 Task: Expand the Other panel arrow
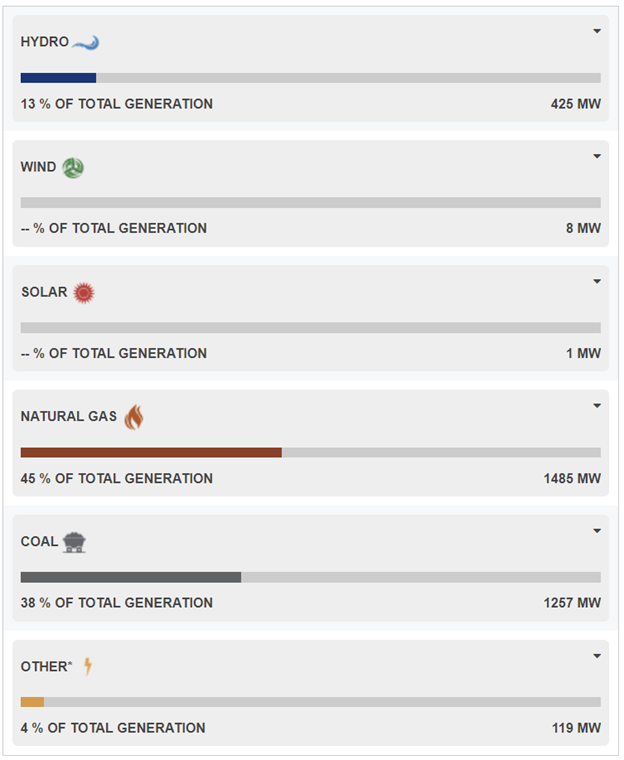point(597,656)
